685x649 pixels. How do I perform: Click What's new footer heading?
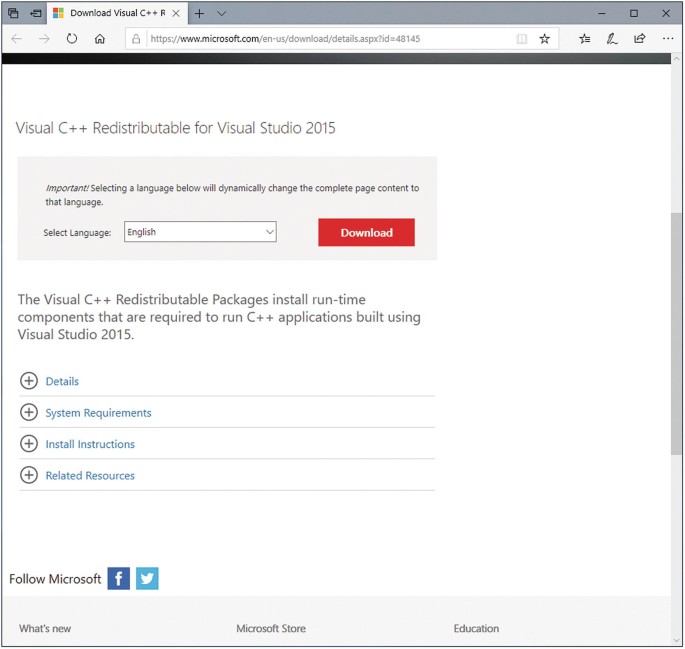[45, 628]
